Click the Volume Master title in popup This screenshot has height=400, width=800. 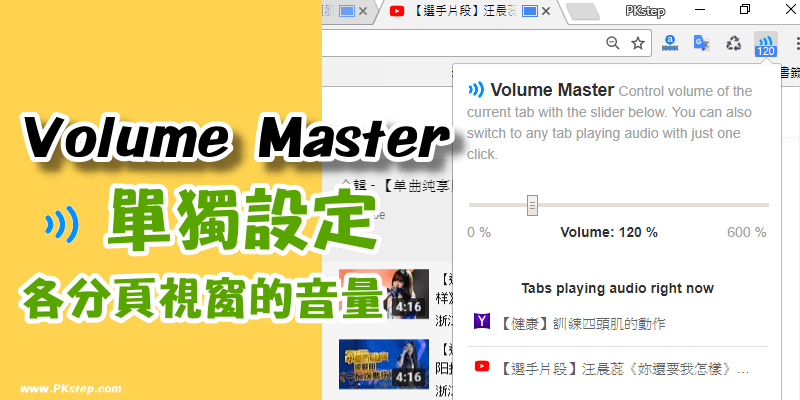552,90
